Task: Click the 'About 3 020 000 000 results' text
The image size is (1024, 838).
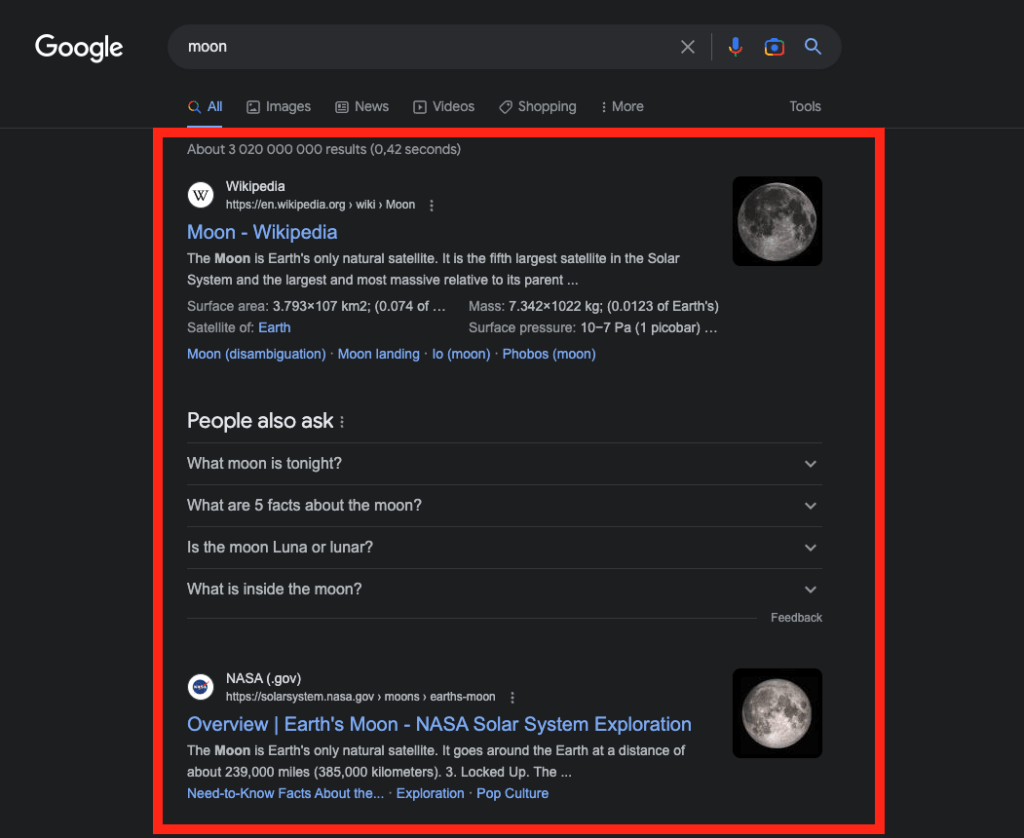Action: (x=323, y=150)
